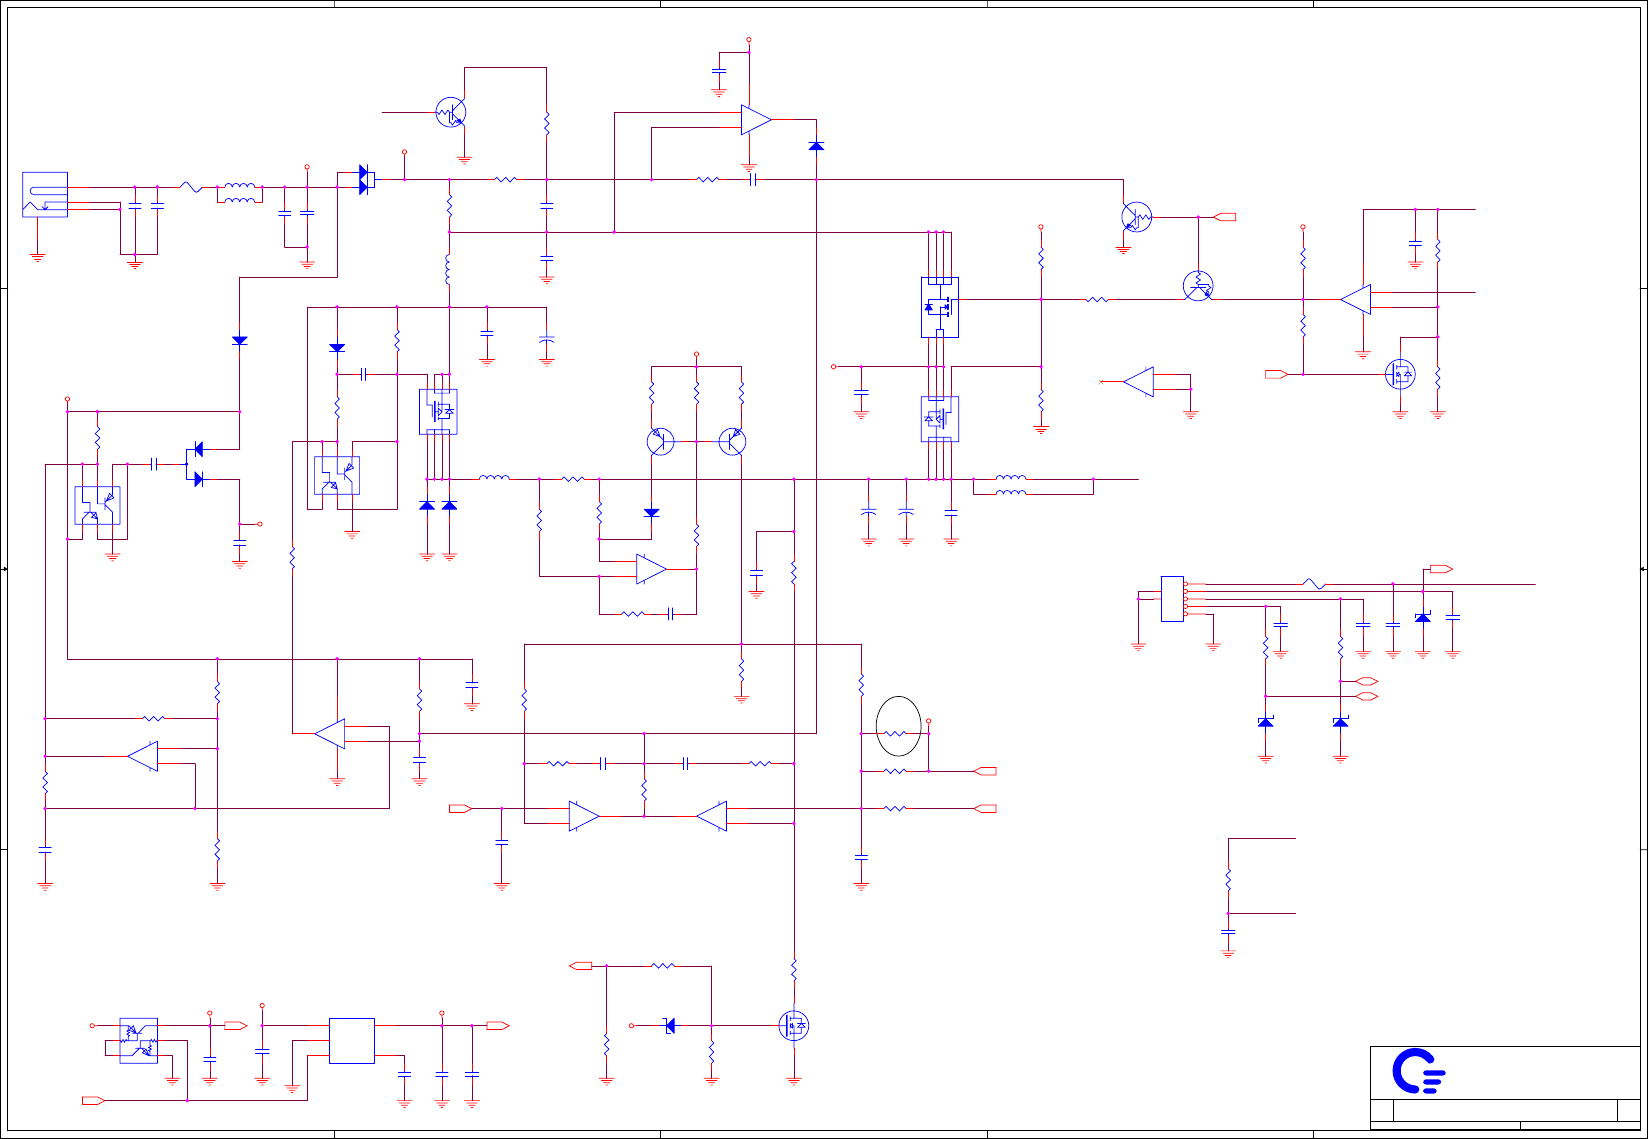This screenshot has width=1648, height=1139.
Task: Click the red port at the bottom-left corner
Action: [x=93, y=1100]
